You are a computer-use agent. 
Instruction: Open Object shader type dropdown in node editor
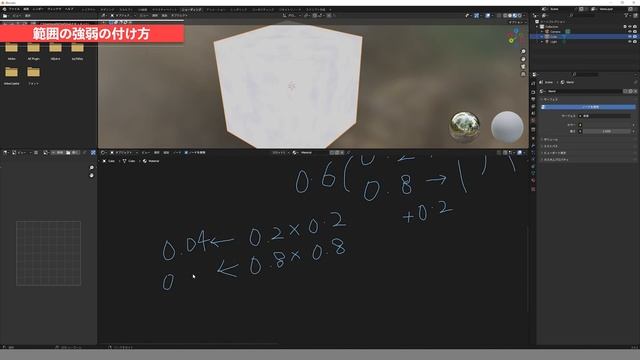coord(123,153)
